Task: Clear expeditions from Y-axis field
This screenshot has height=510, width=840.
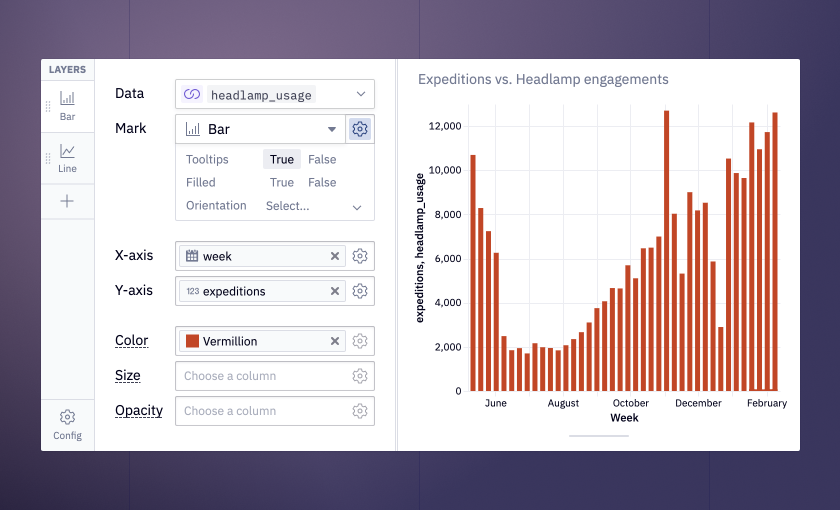Action: pos(335,291)
